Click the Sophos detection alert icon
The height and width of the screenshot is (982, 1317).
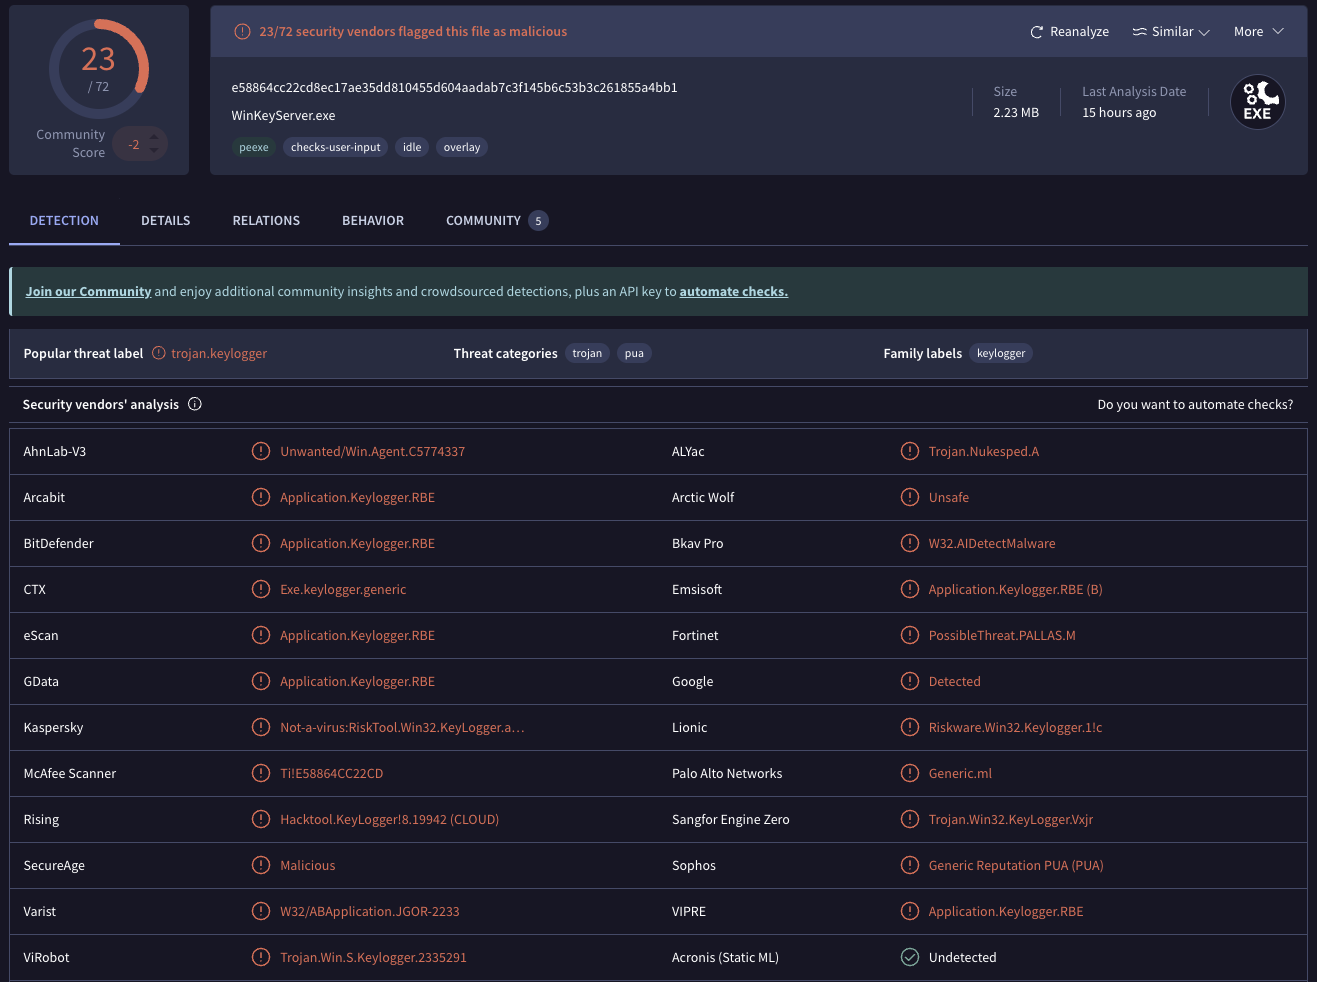tap(910, 865)
